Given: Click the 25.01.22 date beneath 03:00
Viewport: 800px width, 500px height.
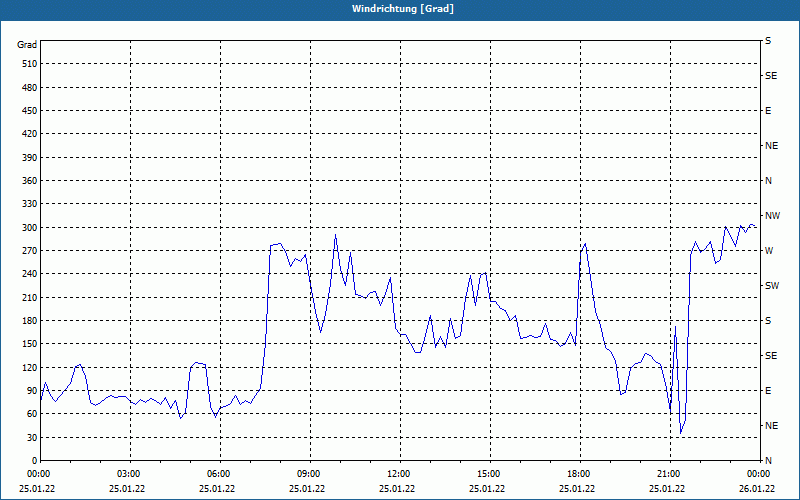Looking at the screenshot, I should [x=127, y=488].
